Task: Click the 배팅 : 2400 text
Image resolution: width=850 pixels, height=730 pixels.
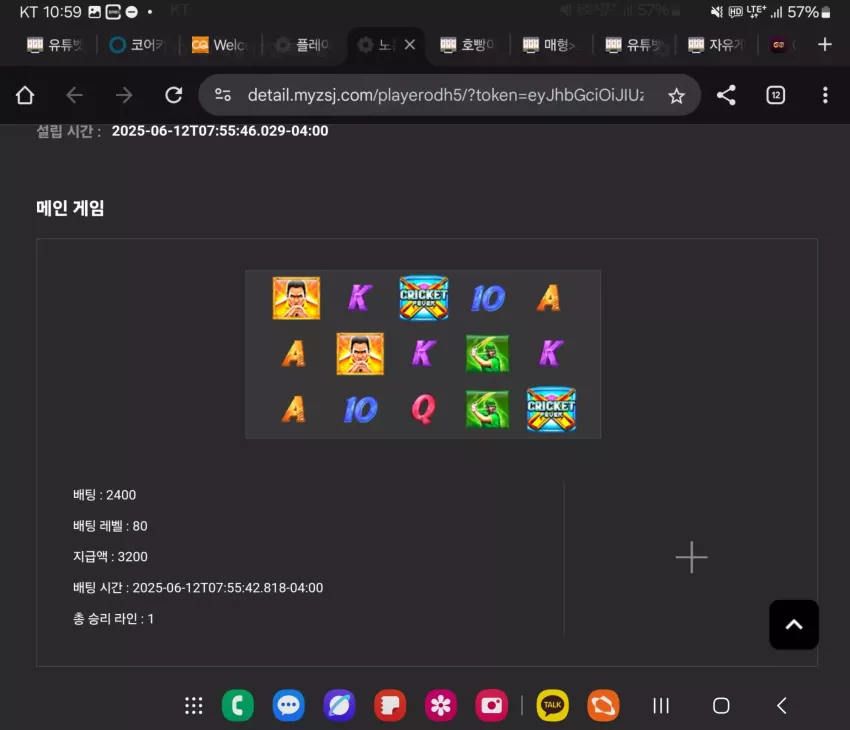Action: click(105, 495)
